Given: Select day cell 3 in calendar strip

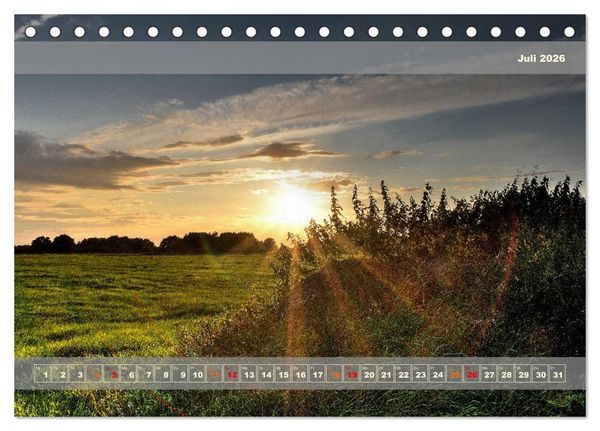Looking at the screenshot, I should point(77,374).
